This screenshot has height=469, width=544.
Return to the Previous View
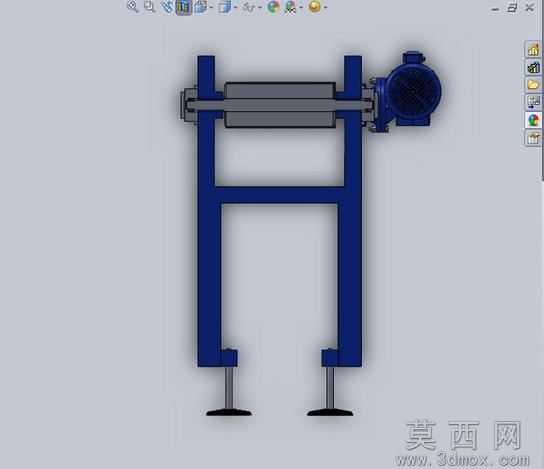click(x=167, y=7)
